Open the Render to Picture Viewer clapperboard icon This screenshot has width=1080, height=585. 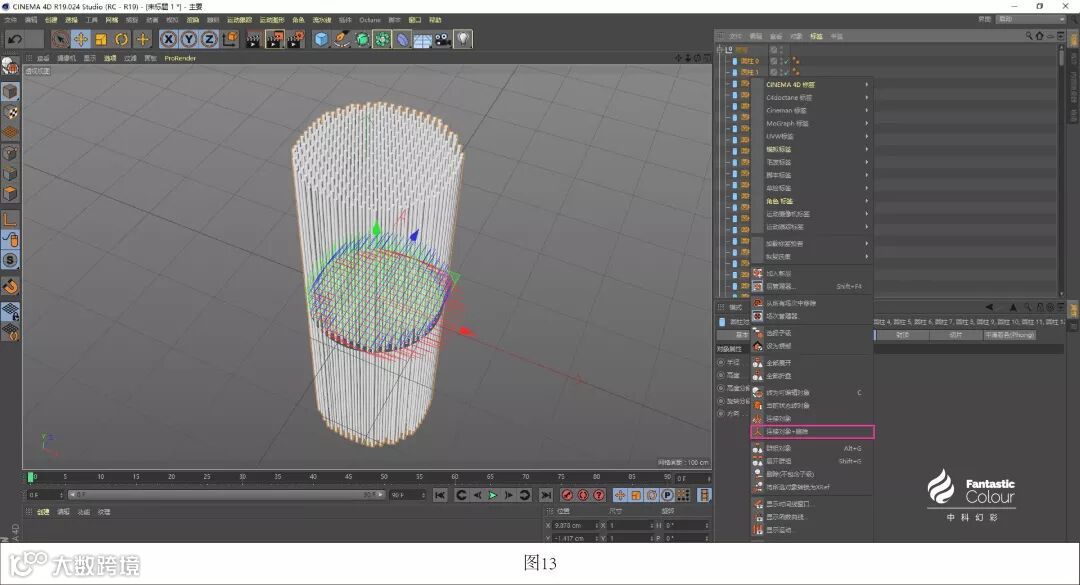coord(275,39)
